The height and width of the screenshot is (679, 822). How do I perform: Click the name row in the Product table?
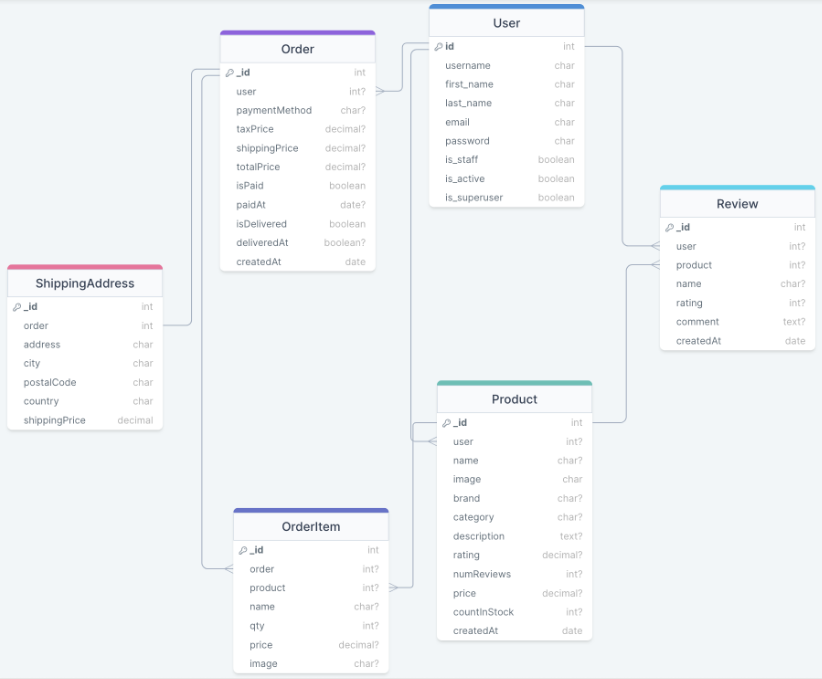tap(514, 460)
